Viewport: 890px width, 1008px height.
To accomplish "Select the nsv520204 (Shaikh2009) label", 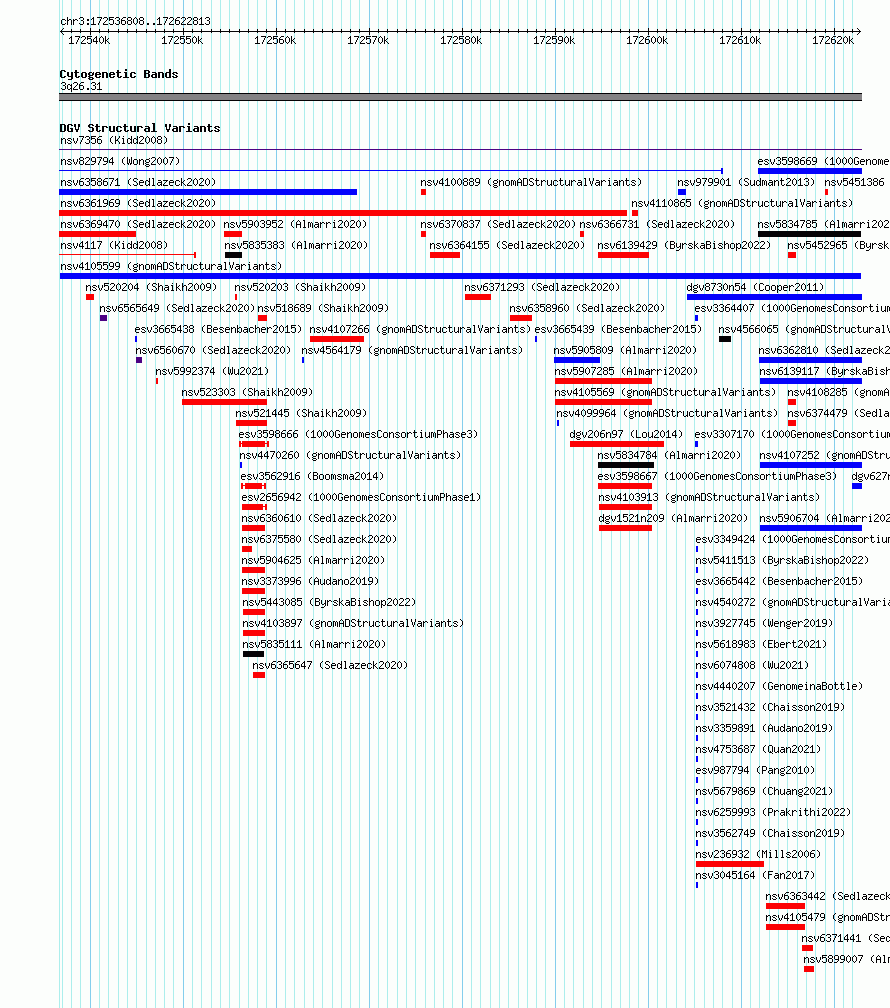I will click(x=151, y=287).
